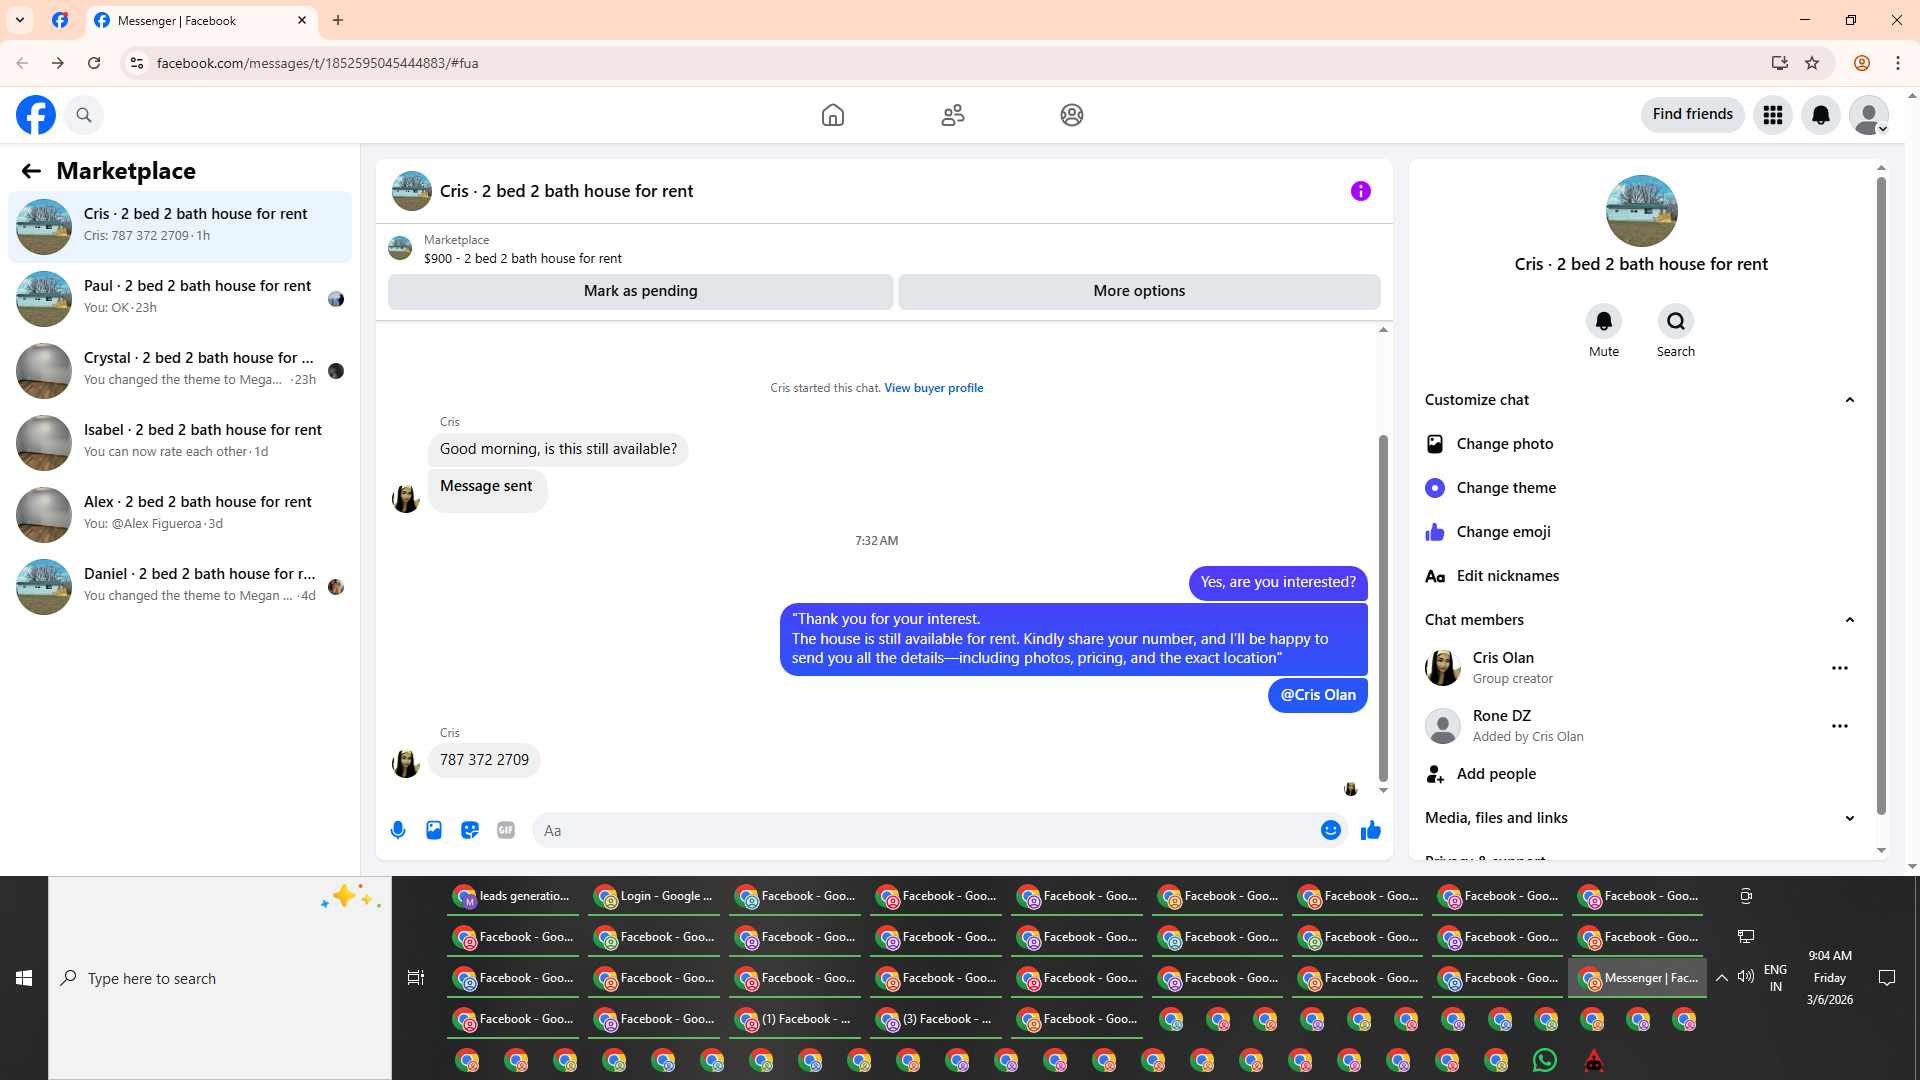This screenshot has width=1920, height=1080.
Task: Click Mark as pending button
Action: [640, 291]
